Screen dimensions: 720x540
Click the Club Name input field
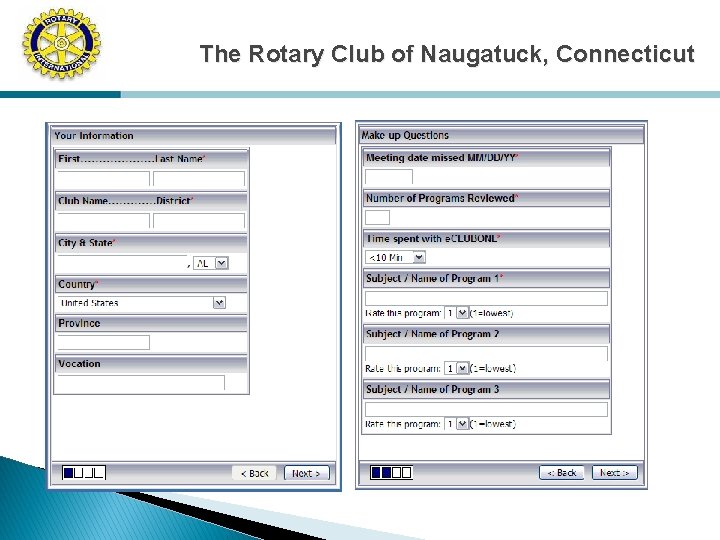pos(103,220)
